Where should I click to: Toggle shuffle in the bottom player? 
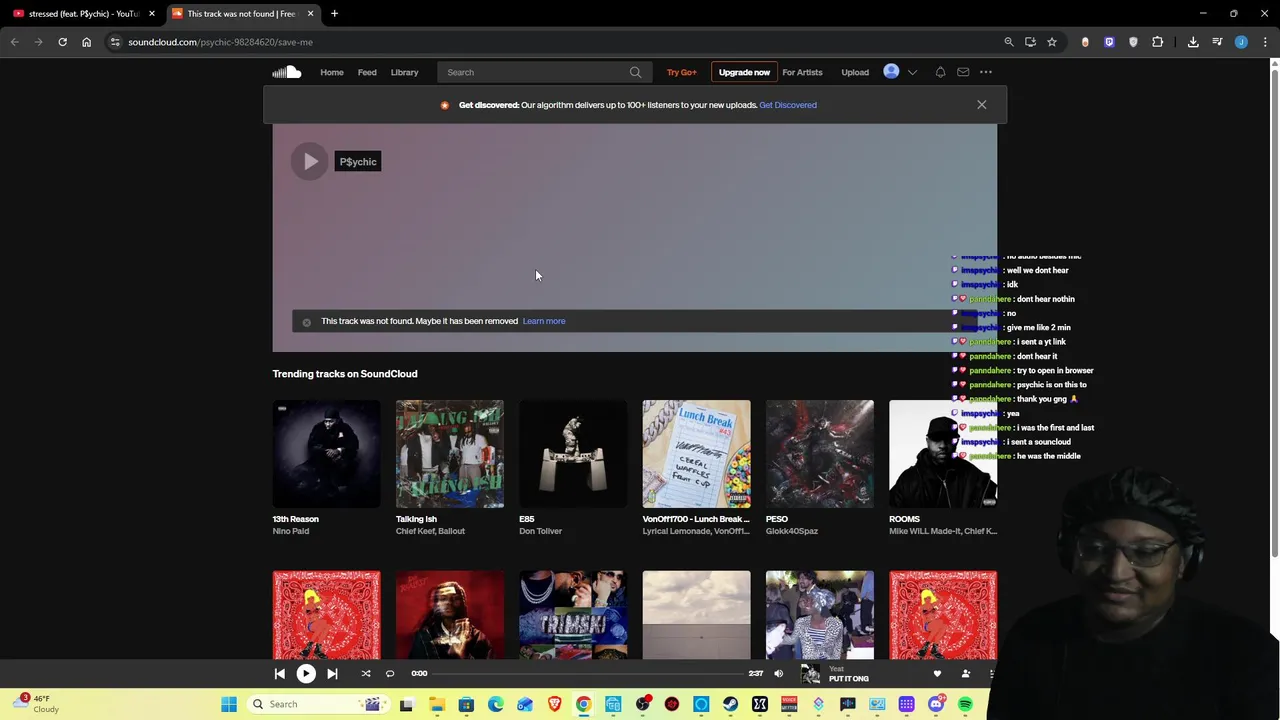(366, 674)
